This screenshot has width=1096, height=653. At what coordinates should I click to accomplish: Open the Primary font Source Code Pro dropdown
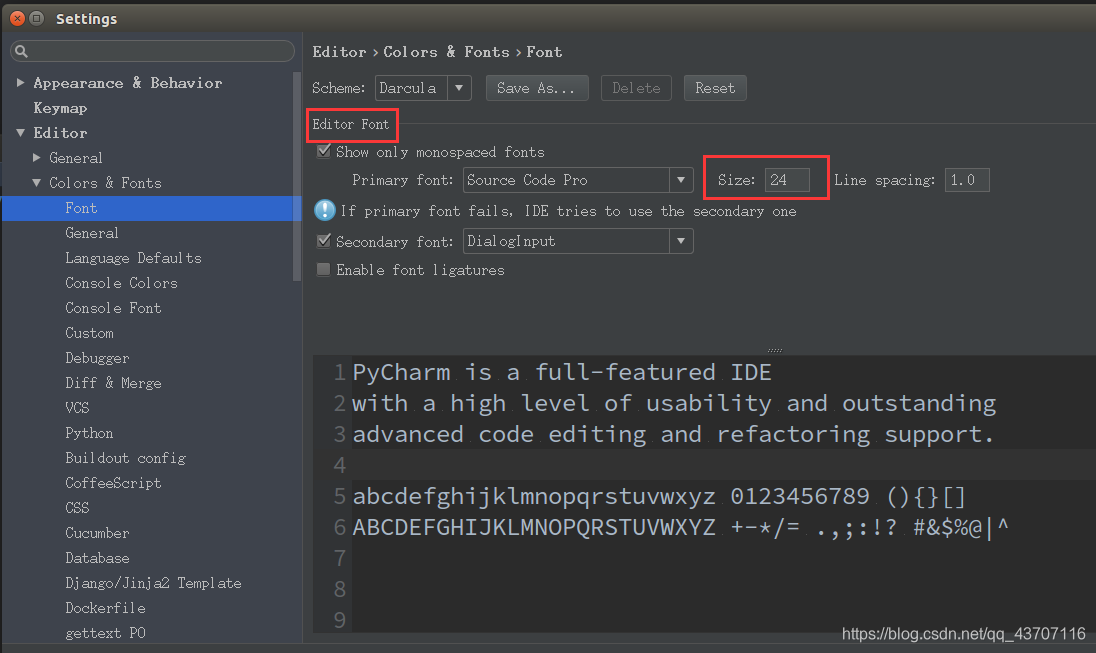[578, 180]
